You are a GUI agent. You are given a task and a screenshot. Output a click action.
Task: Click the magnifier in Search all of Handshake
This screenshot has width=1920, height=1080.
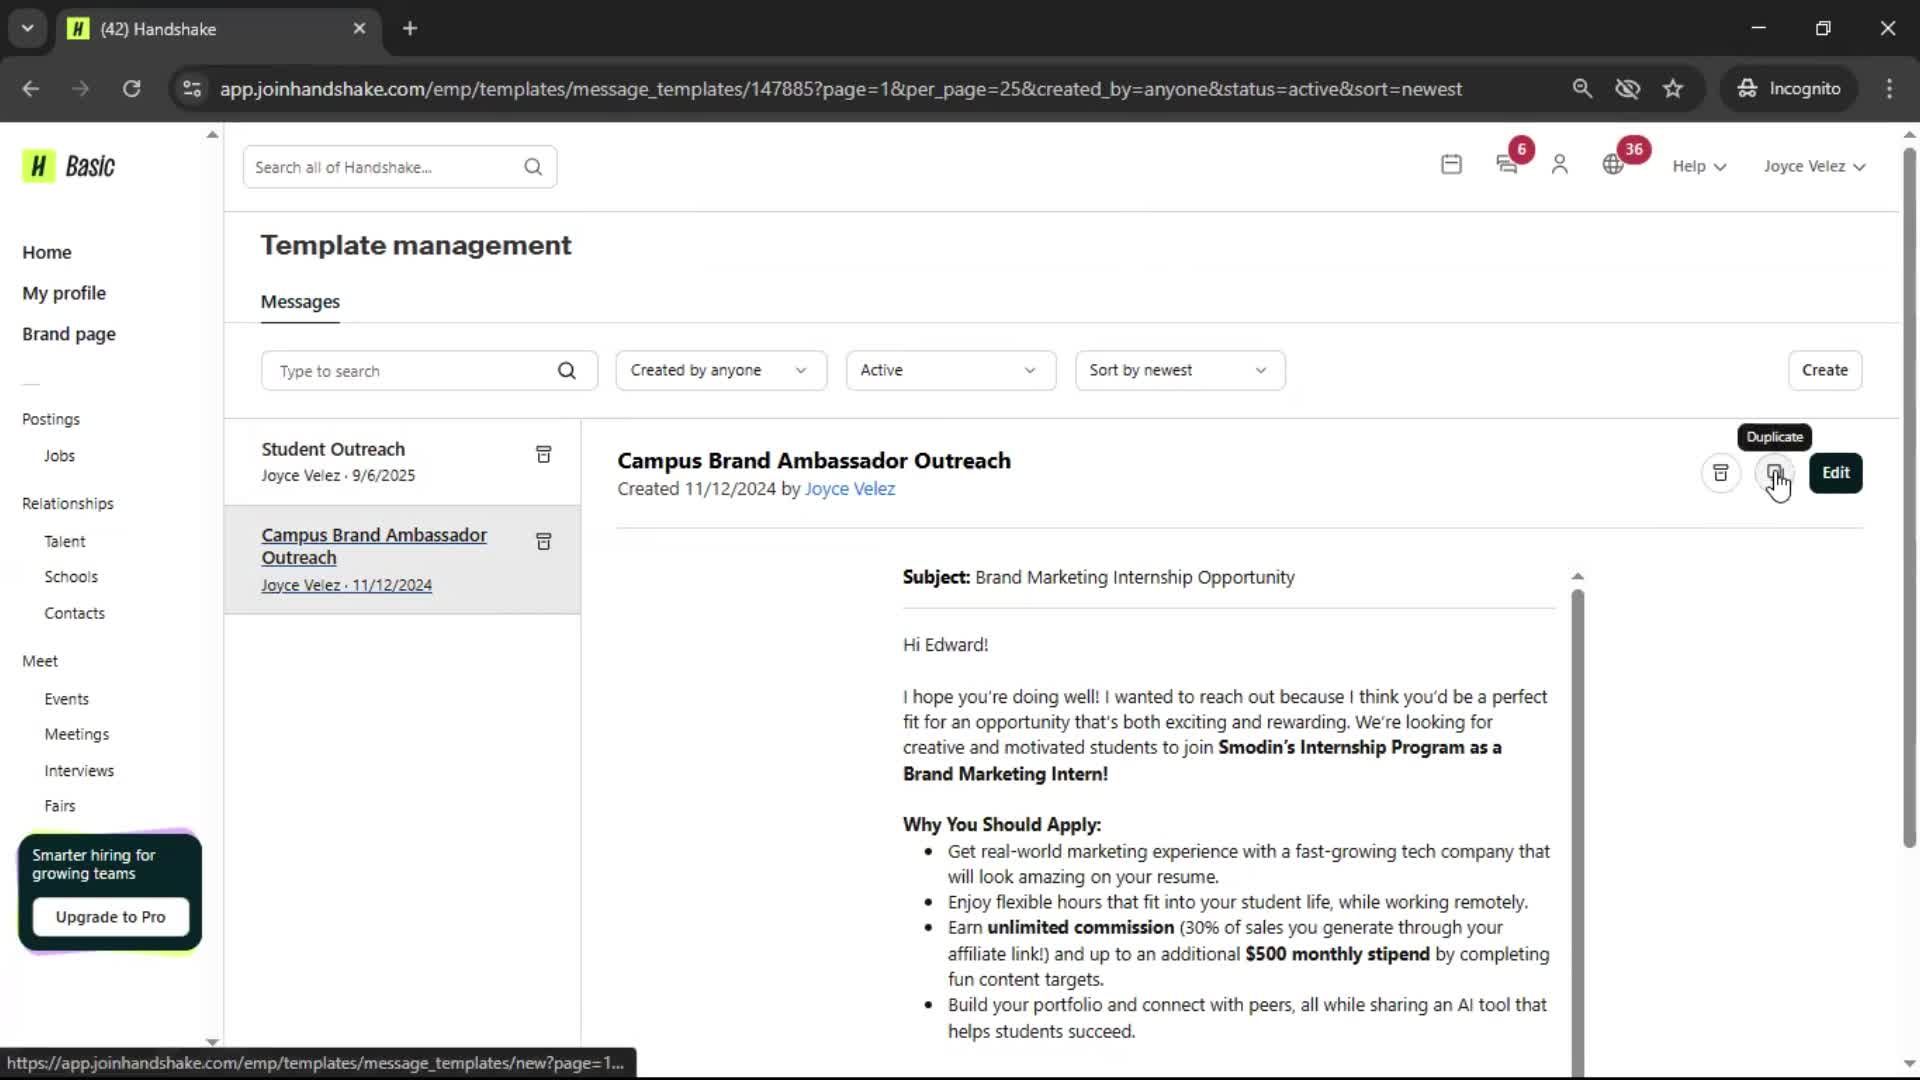tap(533, 167)
